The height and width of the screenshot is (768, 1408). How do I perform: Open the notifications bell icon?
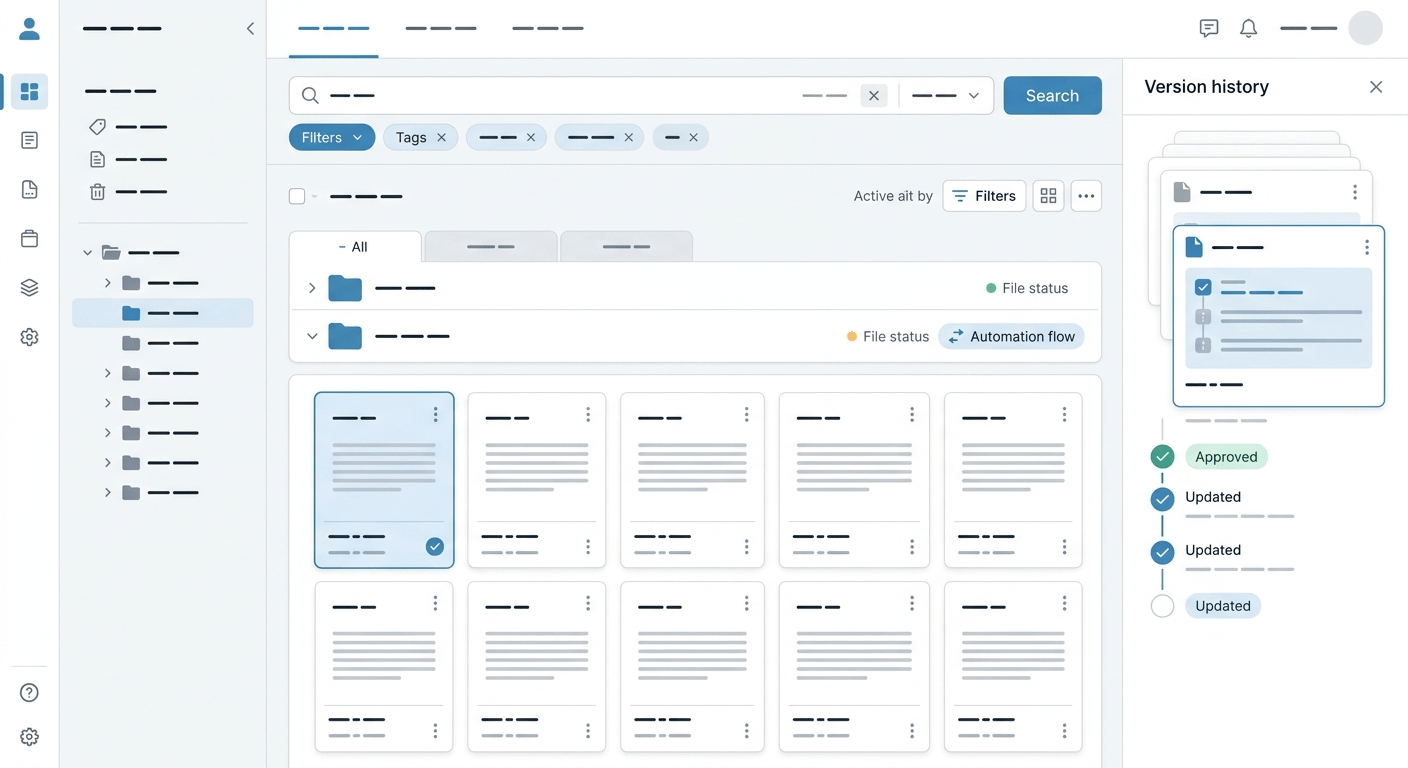pos(1248,29)
